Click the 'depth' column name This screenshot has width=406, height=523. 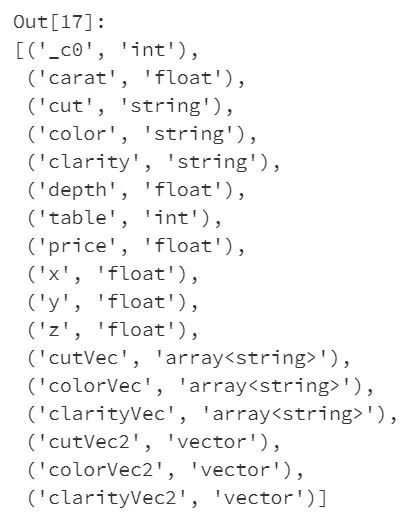pyautogui.click(x=77, y=190)
